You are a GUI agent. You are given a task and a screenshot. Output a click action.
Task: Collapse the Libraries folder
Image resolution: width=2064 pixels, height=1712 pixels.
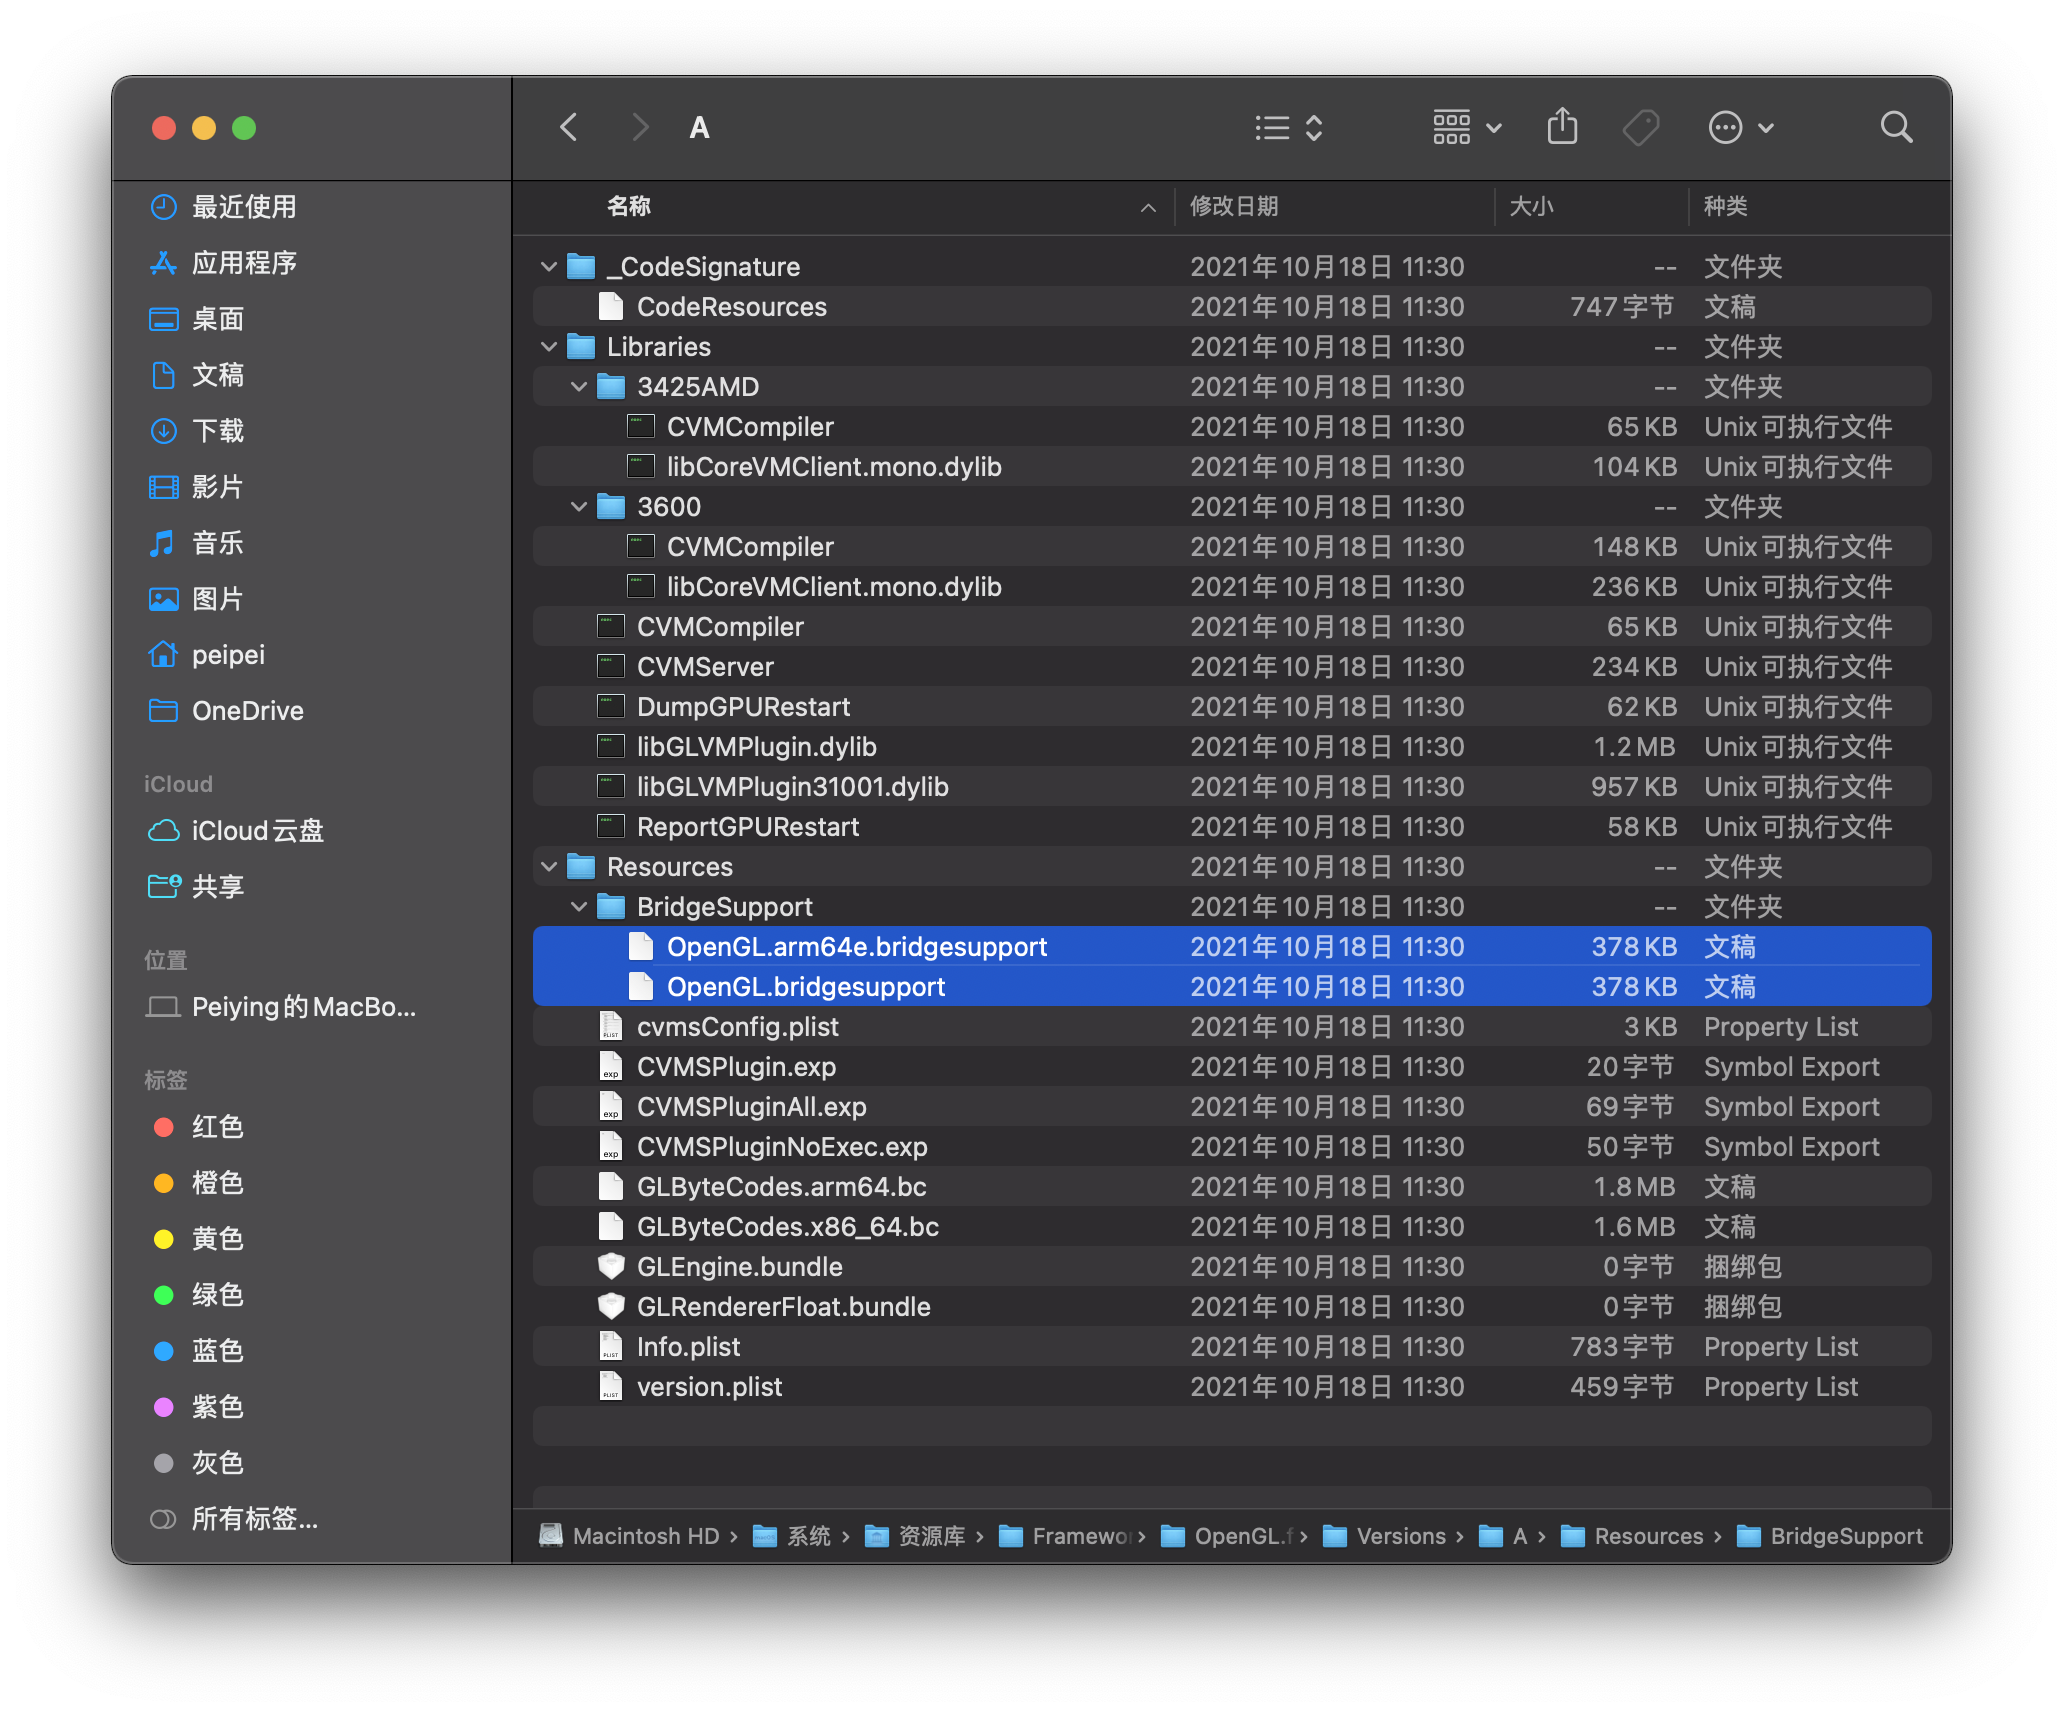(x=549, y=347)
